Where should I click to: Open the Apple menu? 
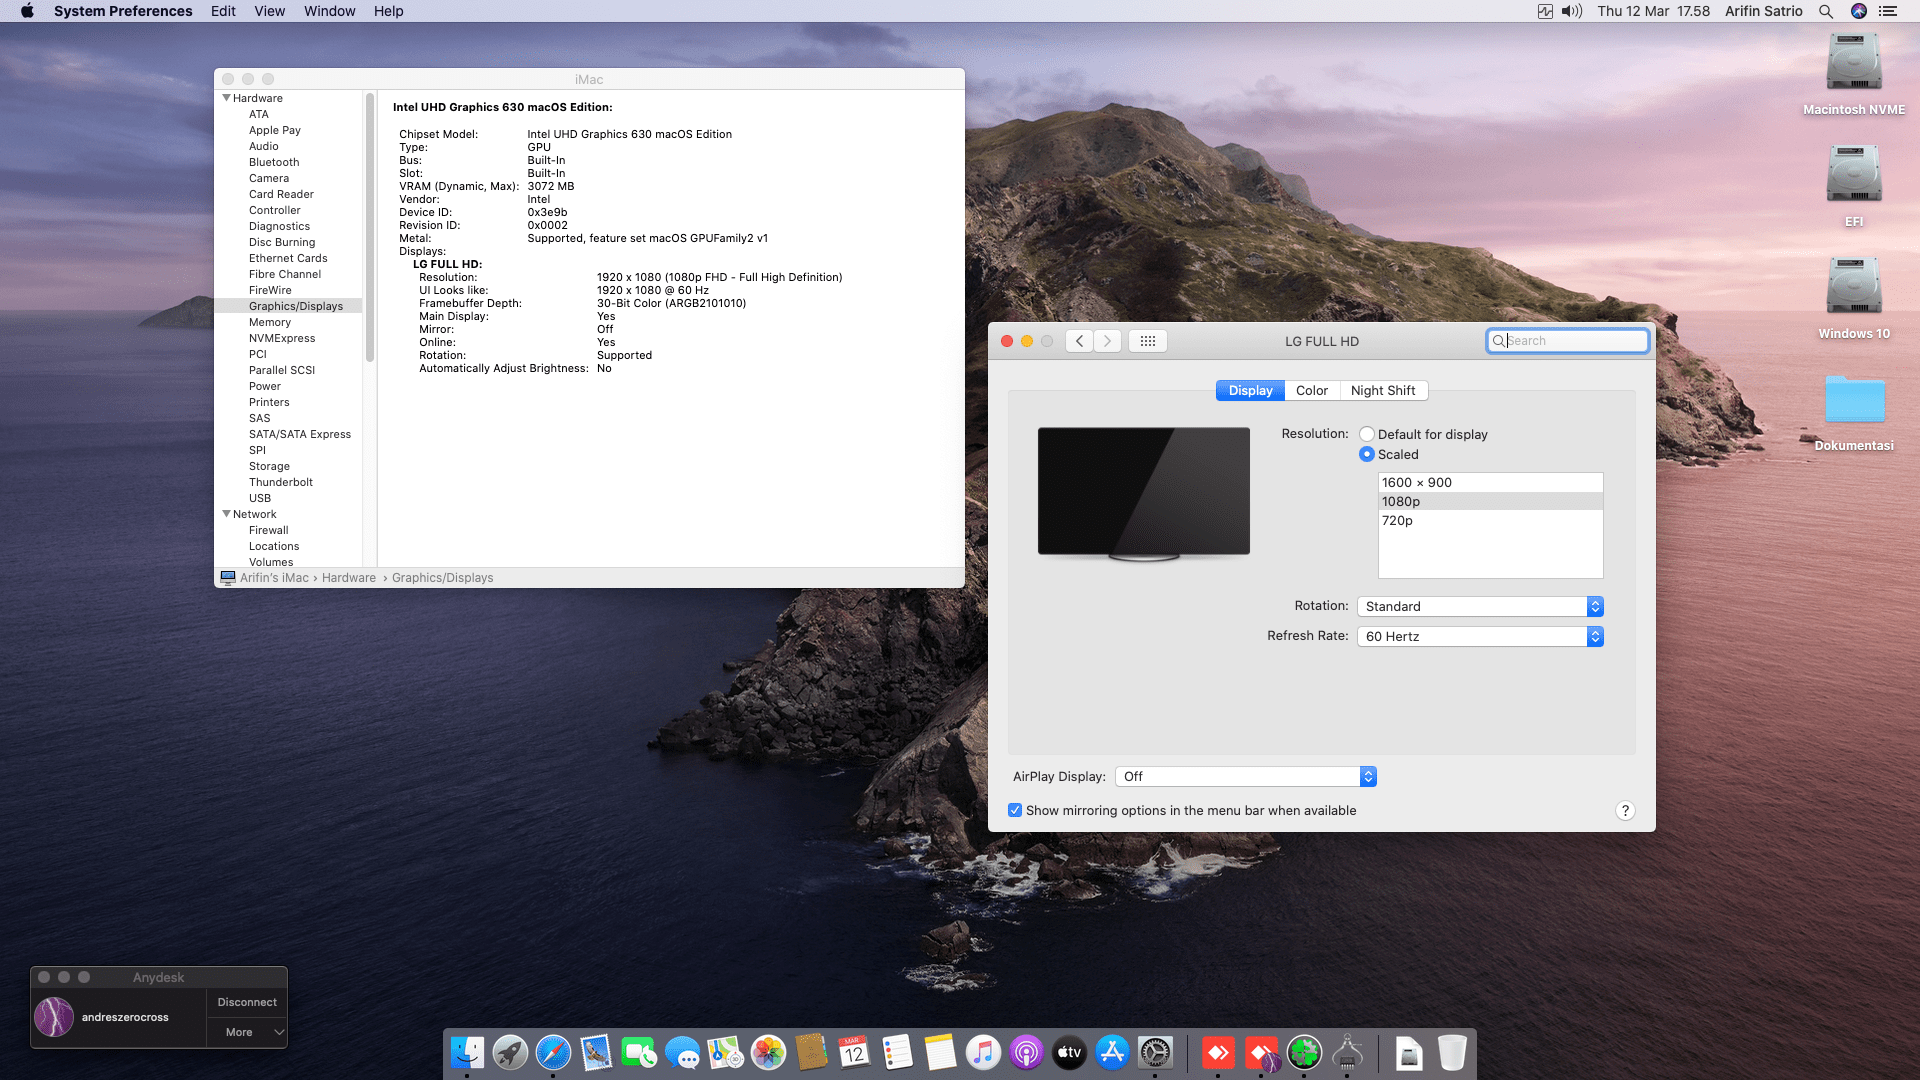[x=27, y=11]
